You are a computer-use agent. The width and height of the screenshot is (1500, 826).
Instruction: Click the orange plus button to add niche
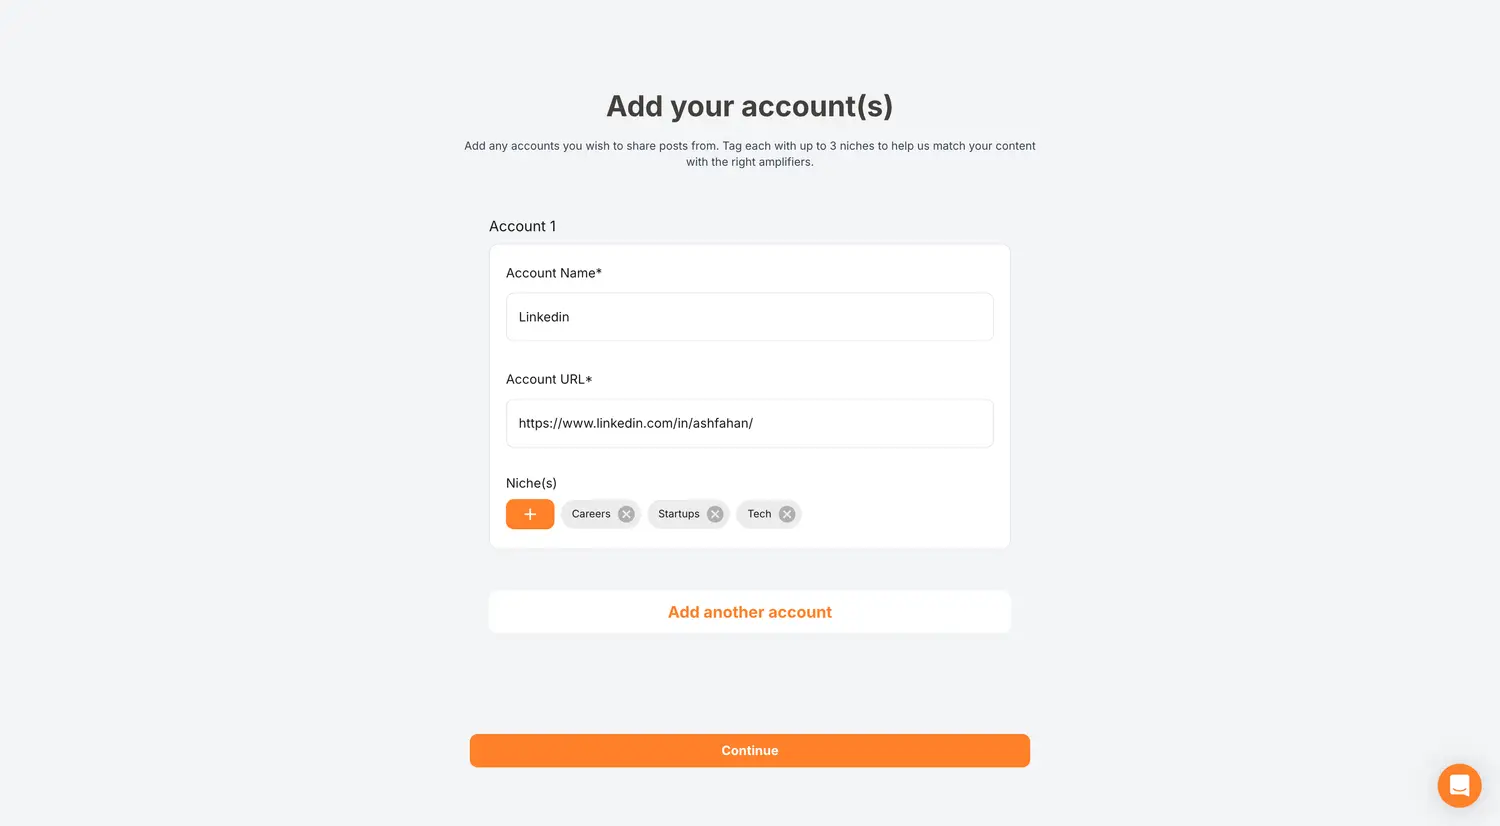(x=530, y=514)
